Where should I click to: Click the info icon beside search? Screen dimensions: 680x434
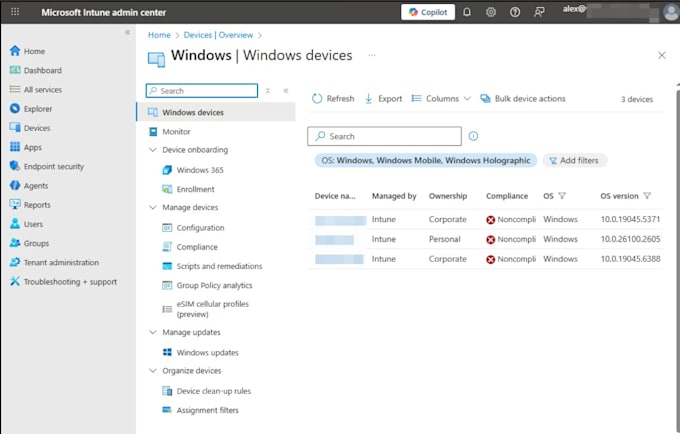coord(473,136)
